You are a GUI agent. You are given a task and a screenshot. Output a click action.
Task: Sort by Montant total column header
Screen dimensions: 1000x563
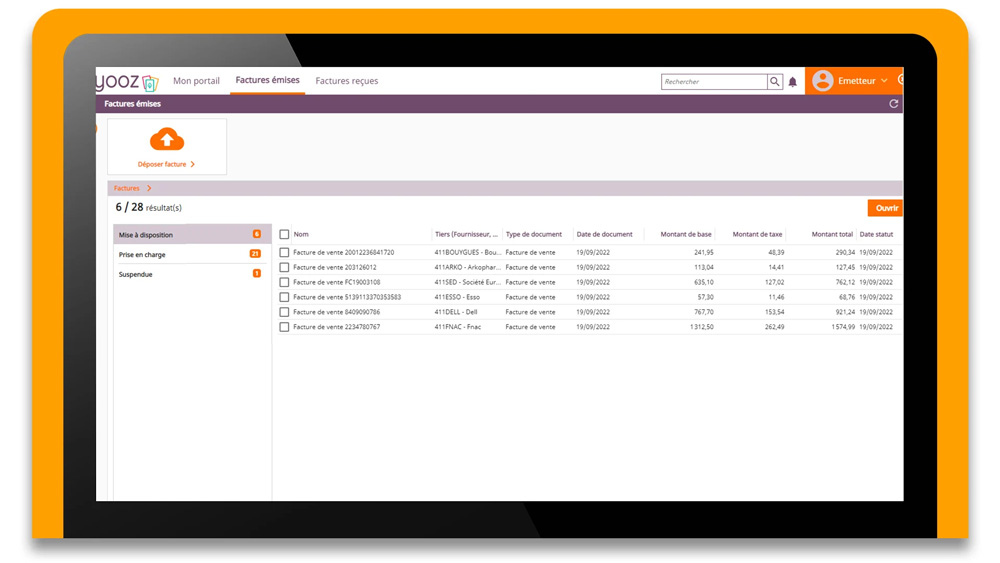[831, 235]
